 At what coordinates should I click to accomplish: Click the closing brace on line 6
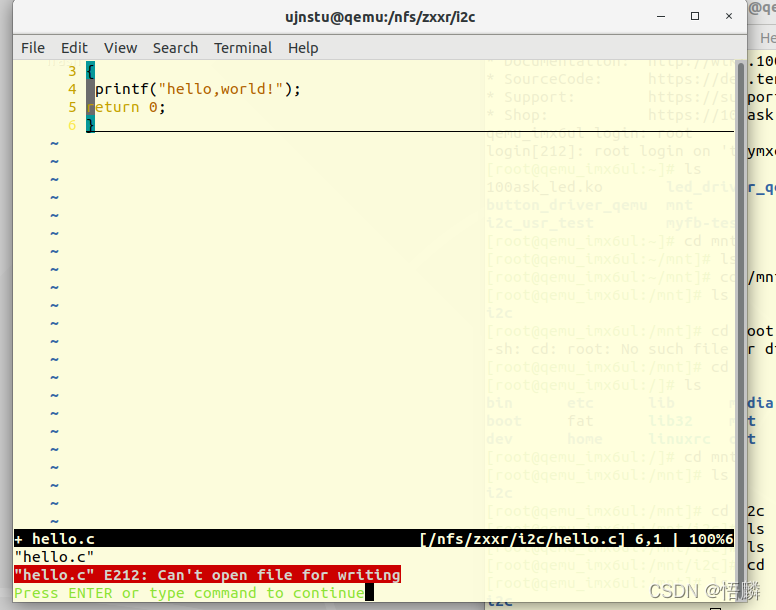[x=90, y=125]
